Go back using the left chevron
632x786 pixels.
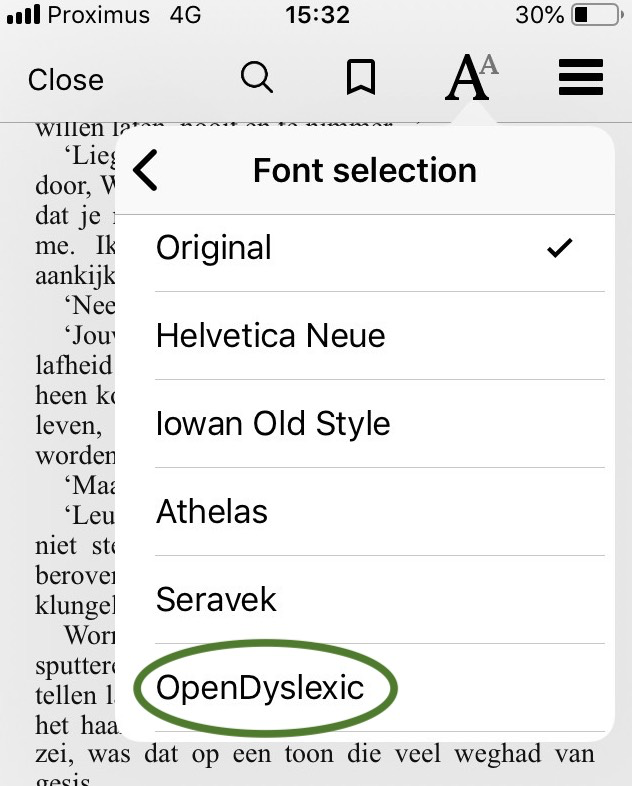coord(146,170)
